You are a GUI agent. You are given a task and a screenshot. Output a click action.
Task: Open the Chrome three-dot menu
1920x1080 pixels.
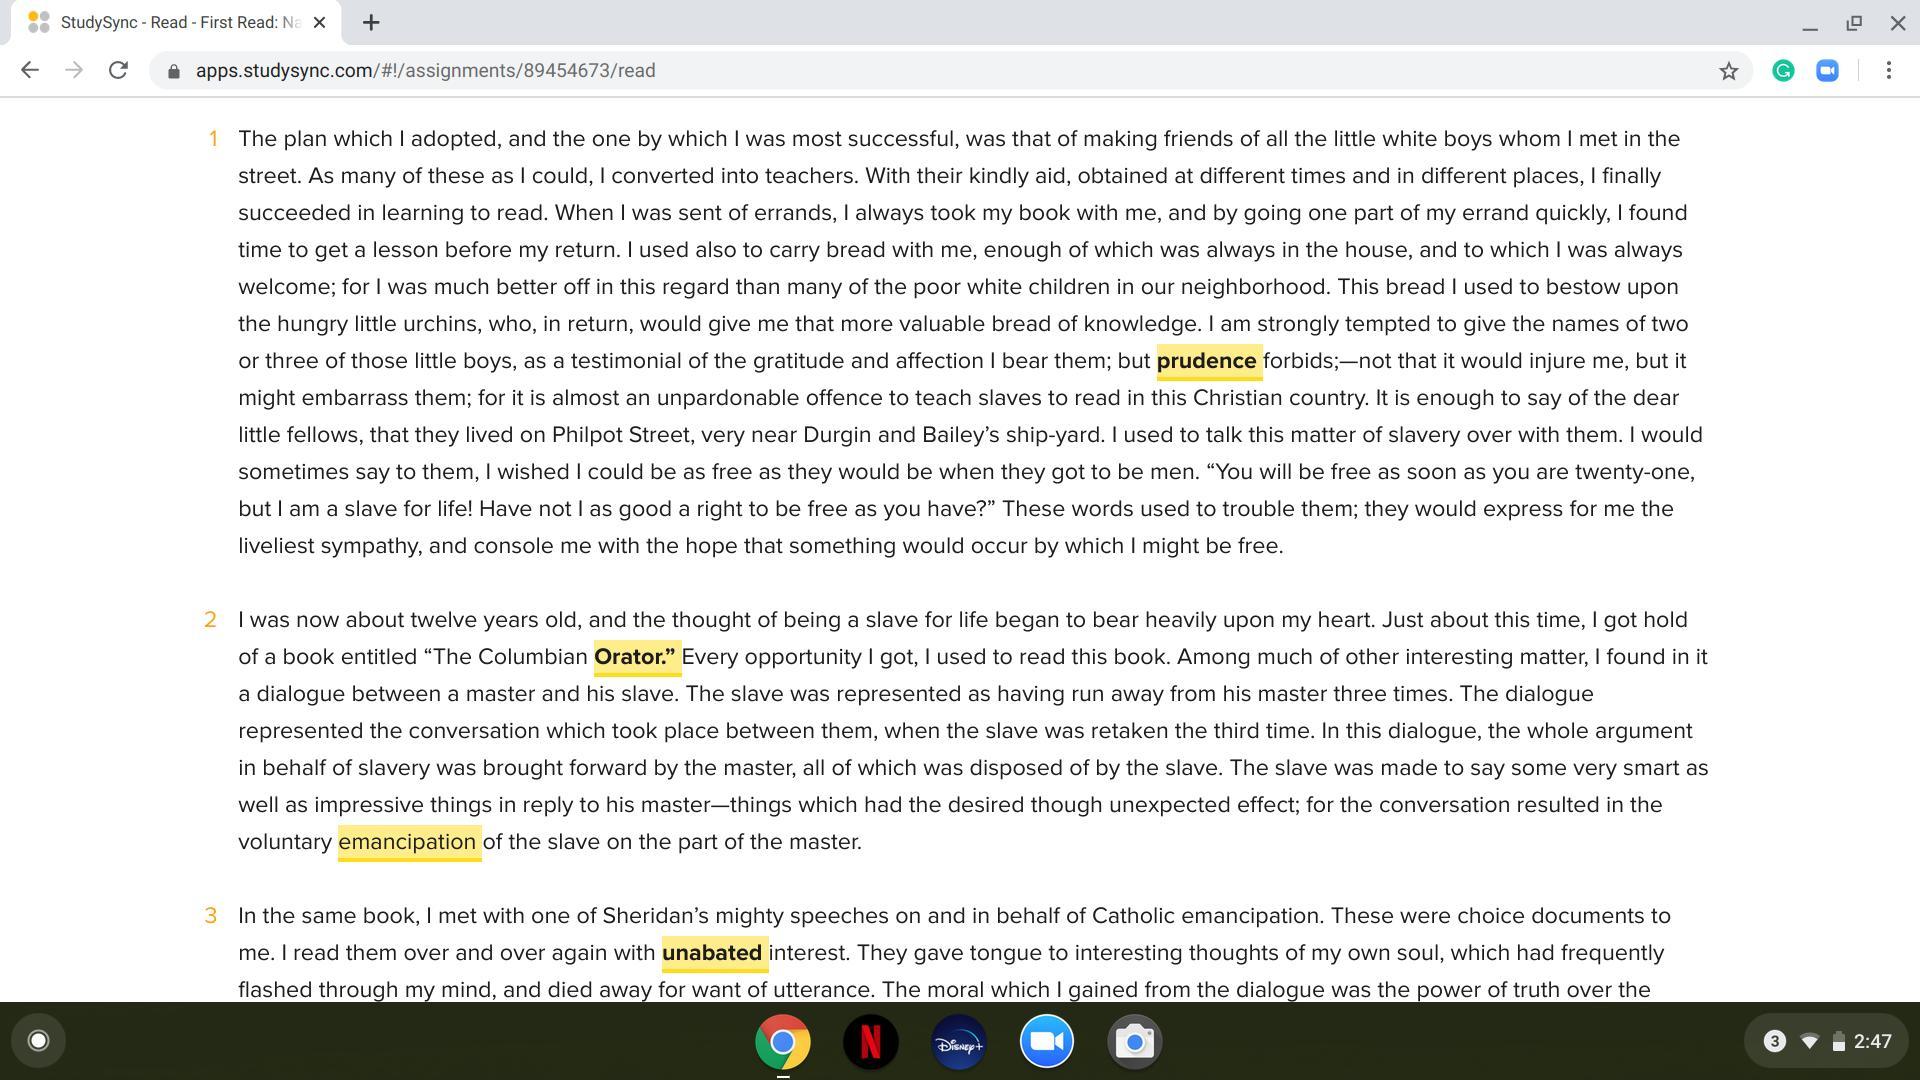[1888, 71]
